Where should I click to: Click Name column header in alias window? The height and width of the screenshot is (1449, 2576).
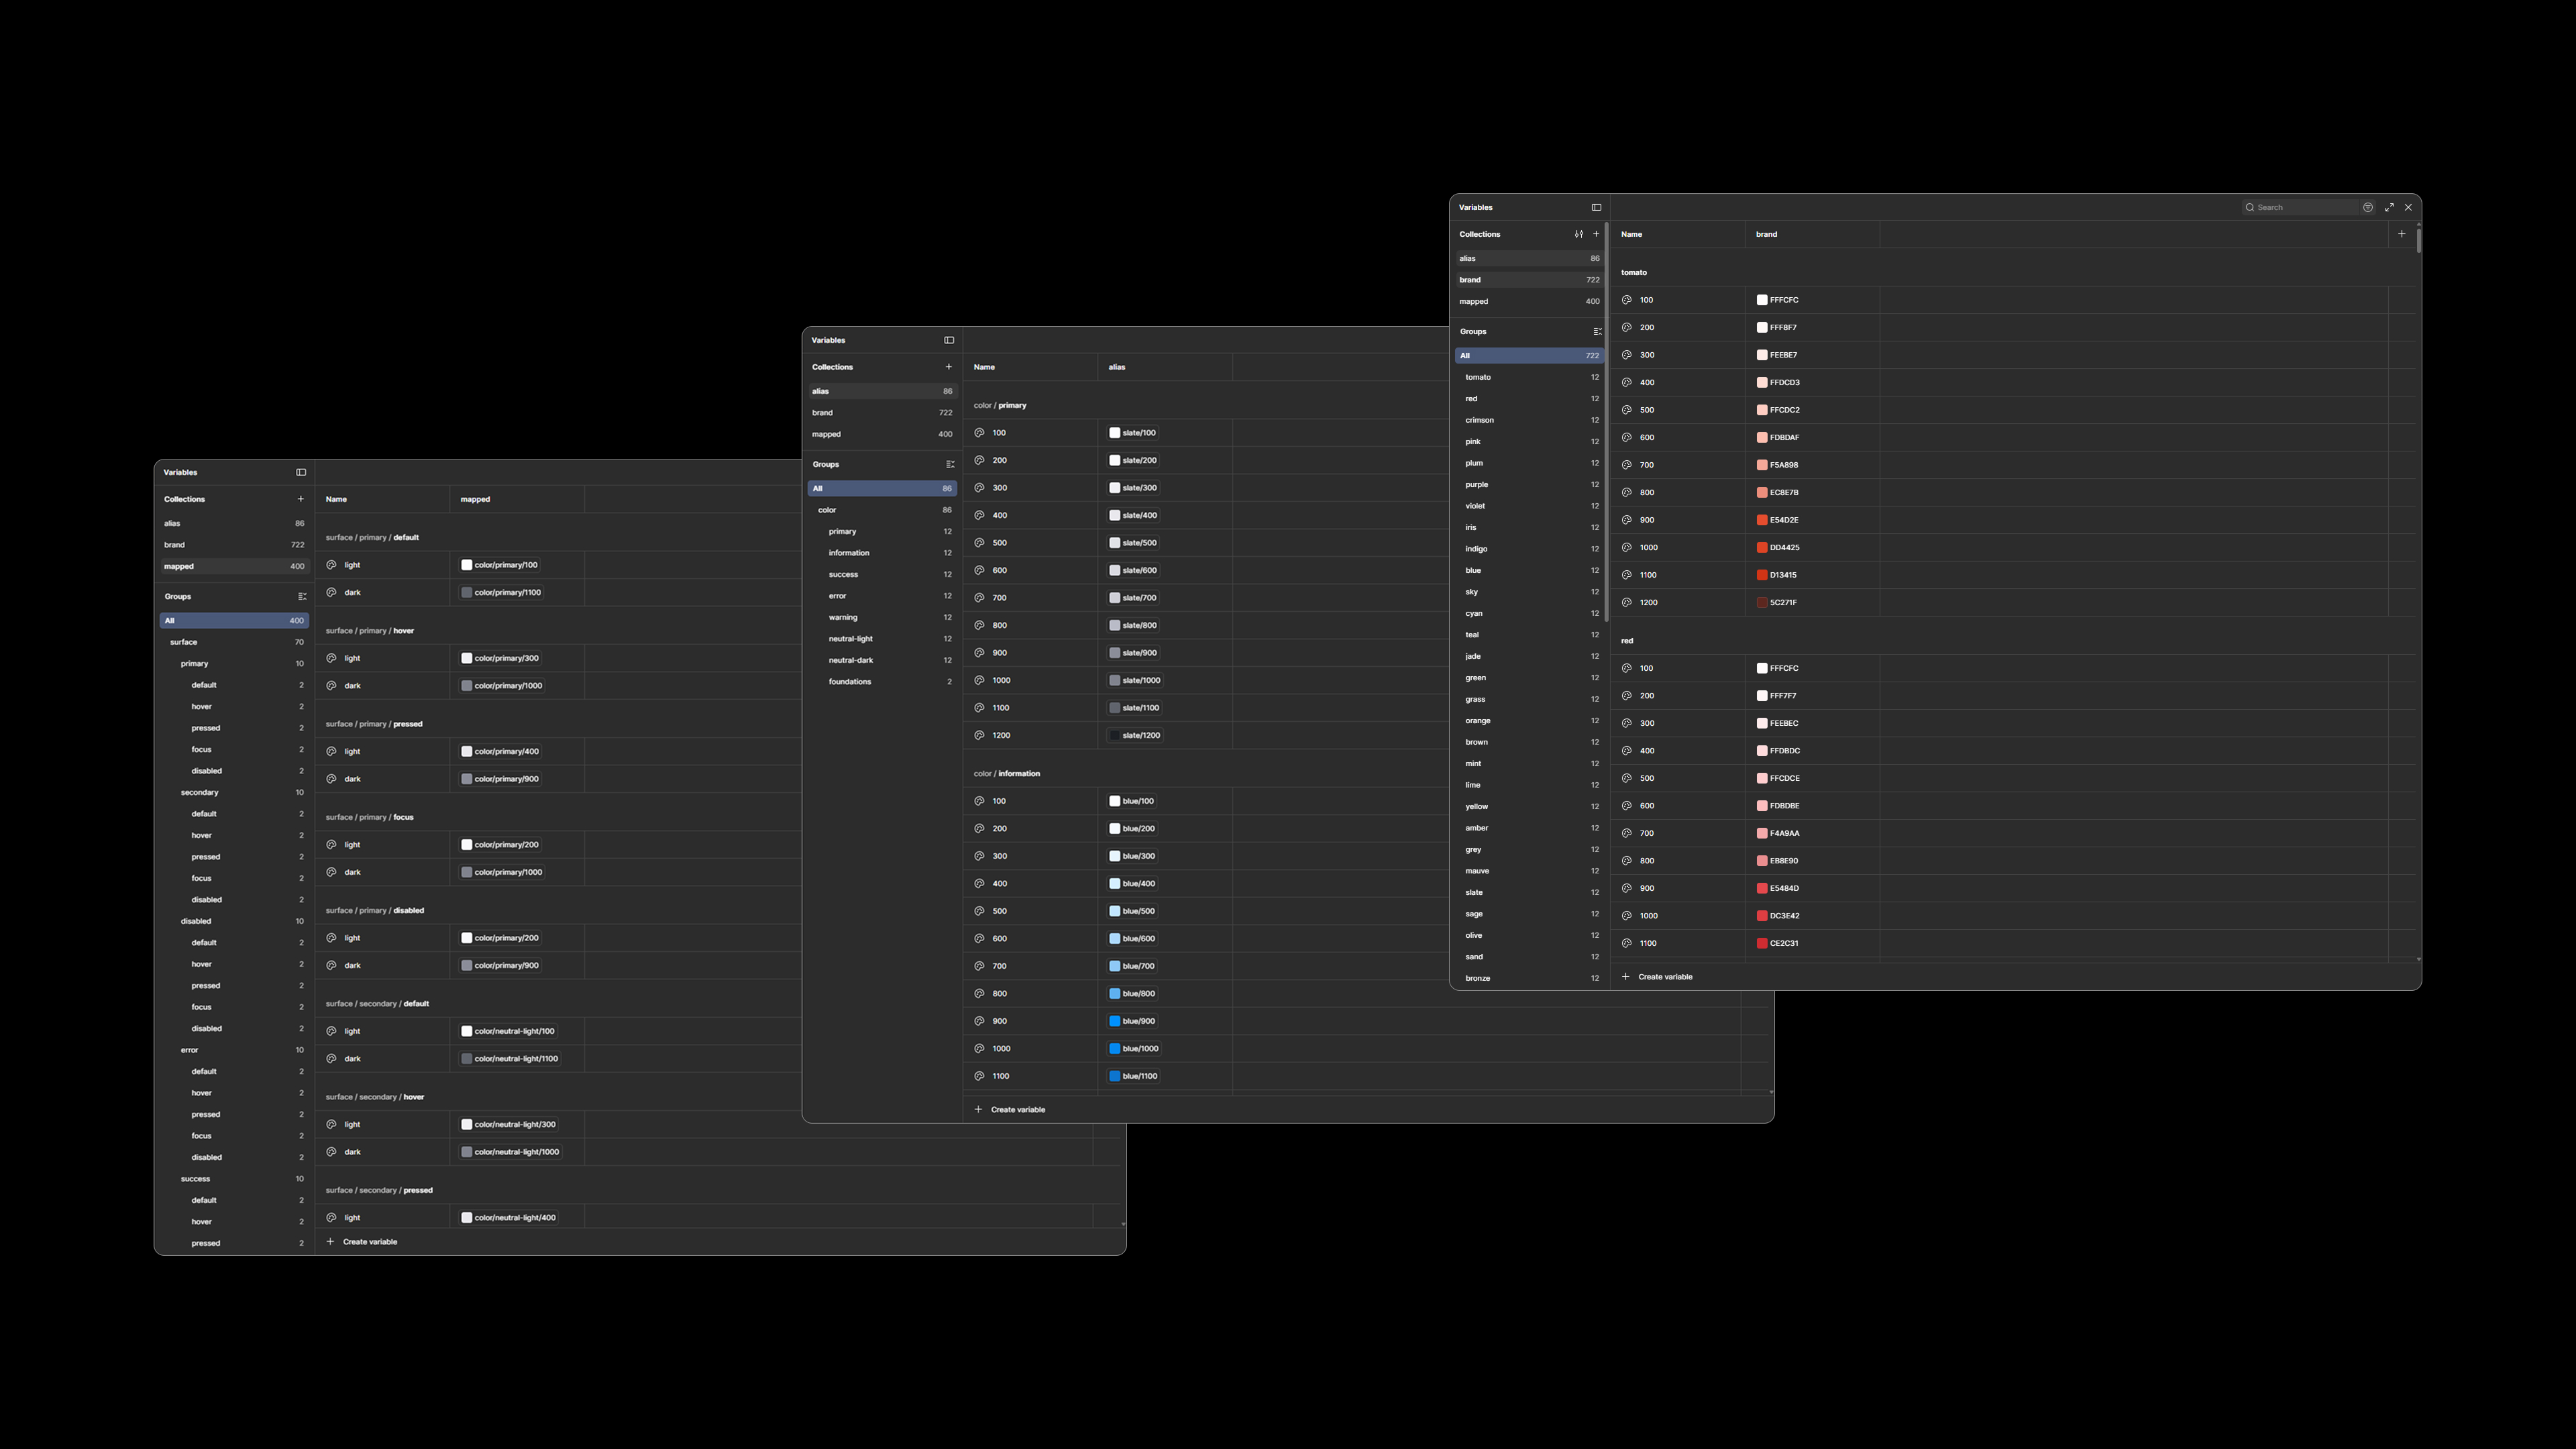click(984, 367)
